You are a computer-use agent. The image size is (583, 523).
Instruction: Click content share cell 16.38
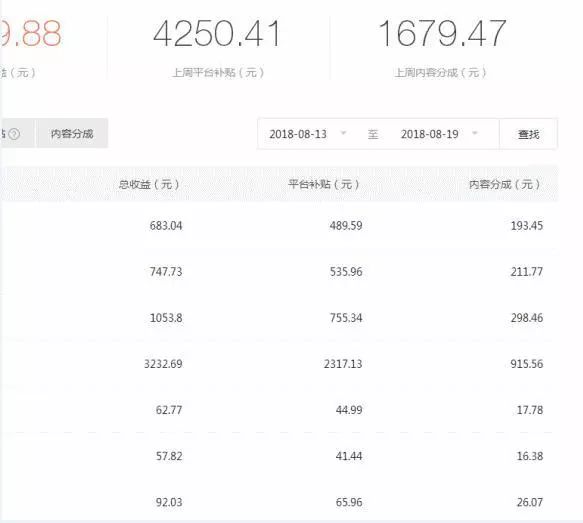[530, 456]
